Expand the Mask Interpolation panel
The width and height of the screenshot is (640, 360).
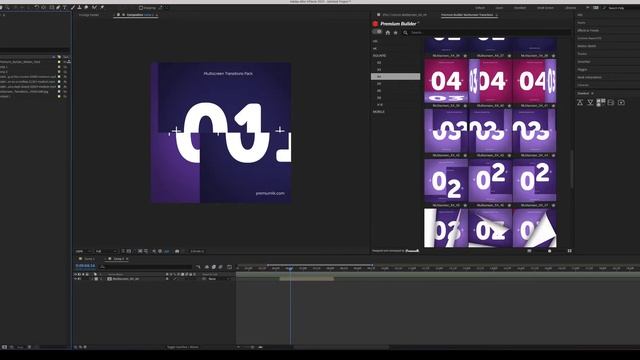click(589, 77)
